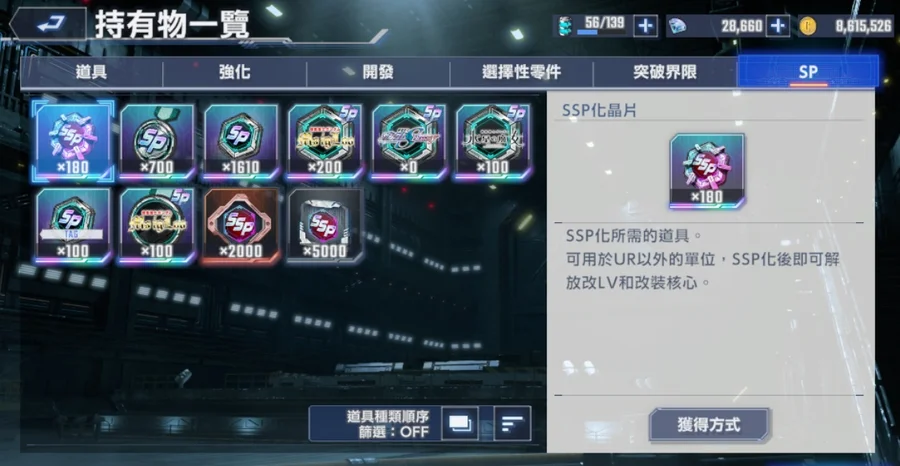Open the 選擇性零件 tab
Image resolution: width=900 pixels, height=466 pixels.
pyautogui.click(x=521, y=73)
